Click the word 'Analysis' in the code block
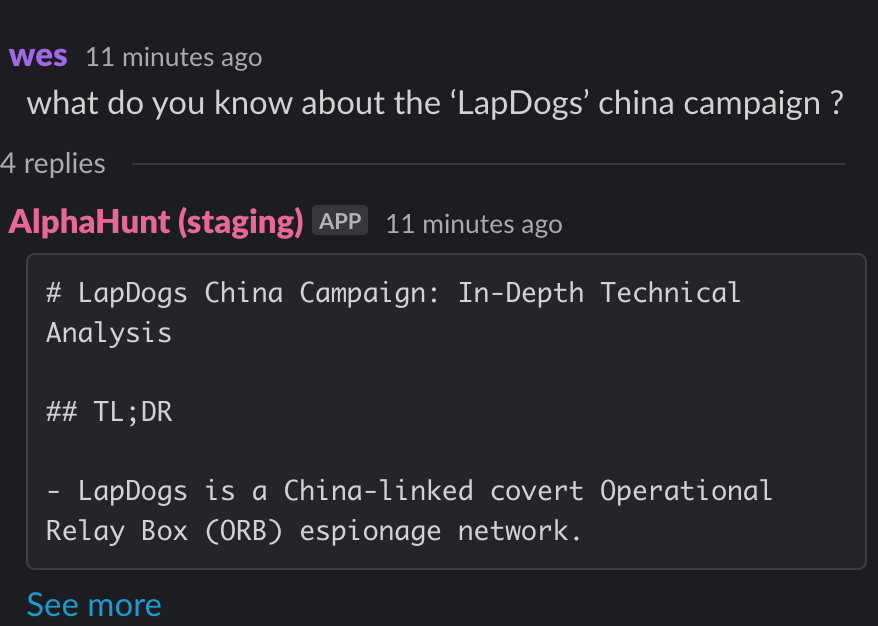The width and height of the screenshot is (878, 626). tap(109, 333)
